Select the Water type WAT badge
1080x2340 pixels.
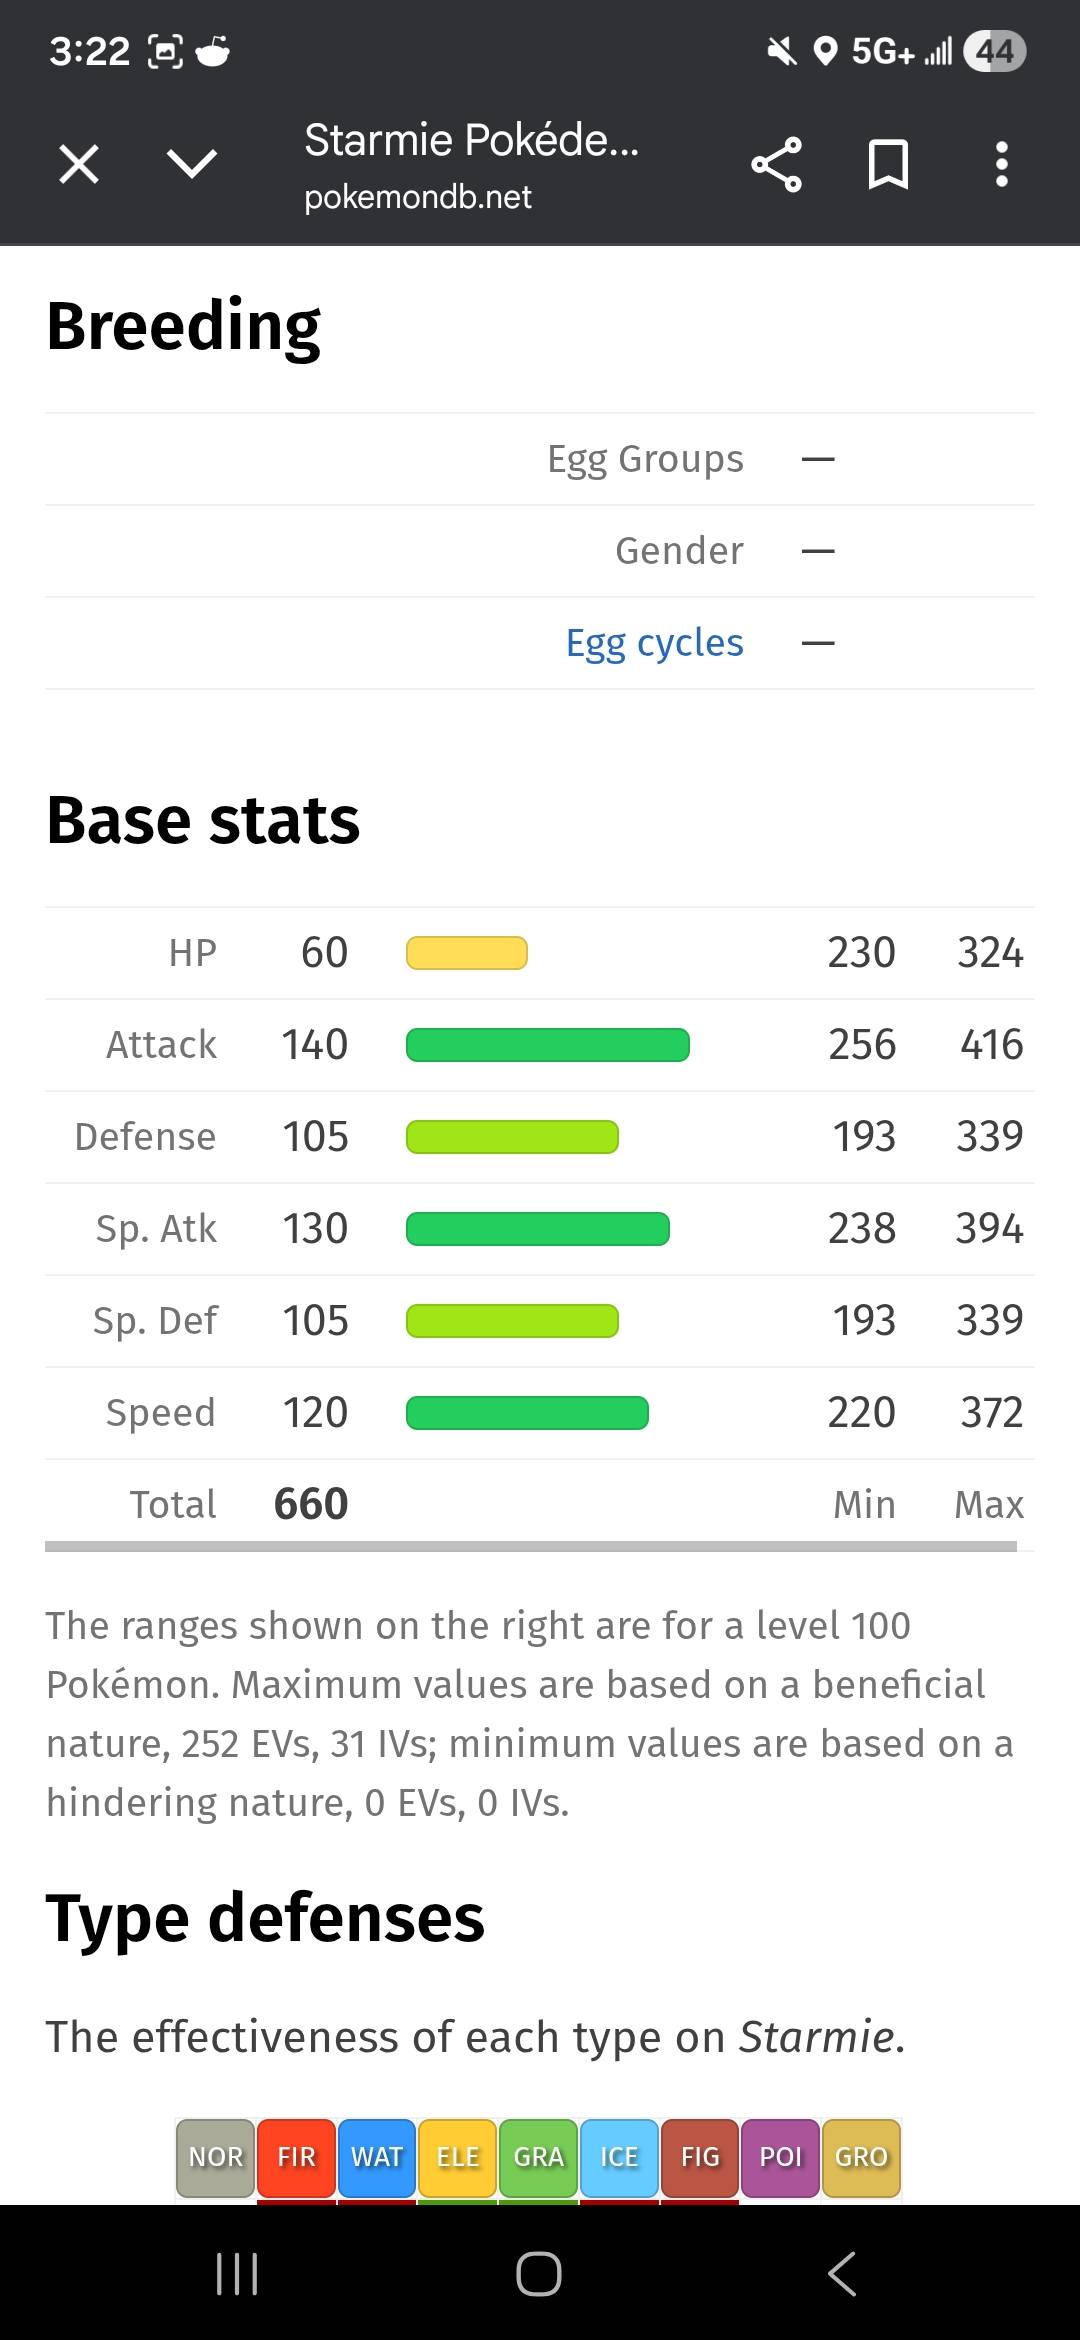[377, 2157]
